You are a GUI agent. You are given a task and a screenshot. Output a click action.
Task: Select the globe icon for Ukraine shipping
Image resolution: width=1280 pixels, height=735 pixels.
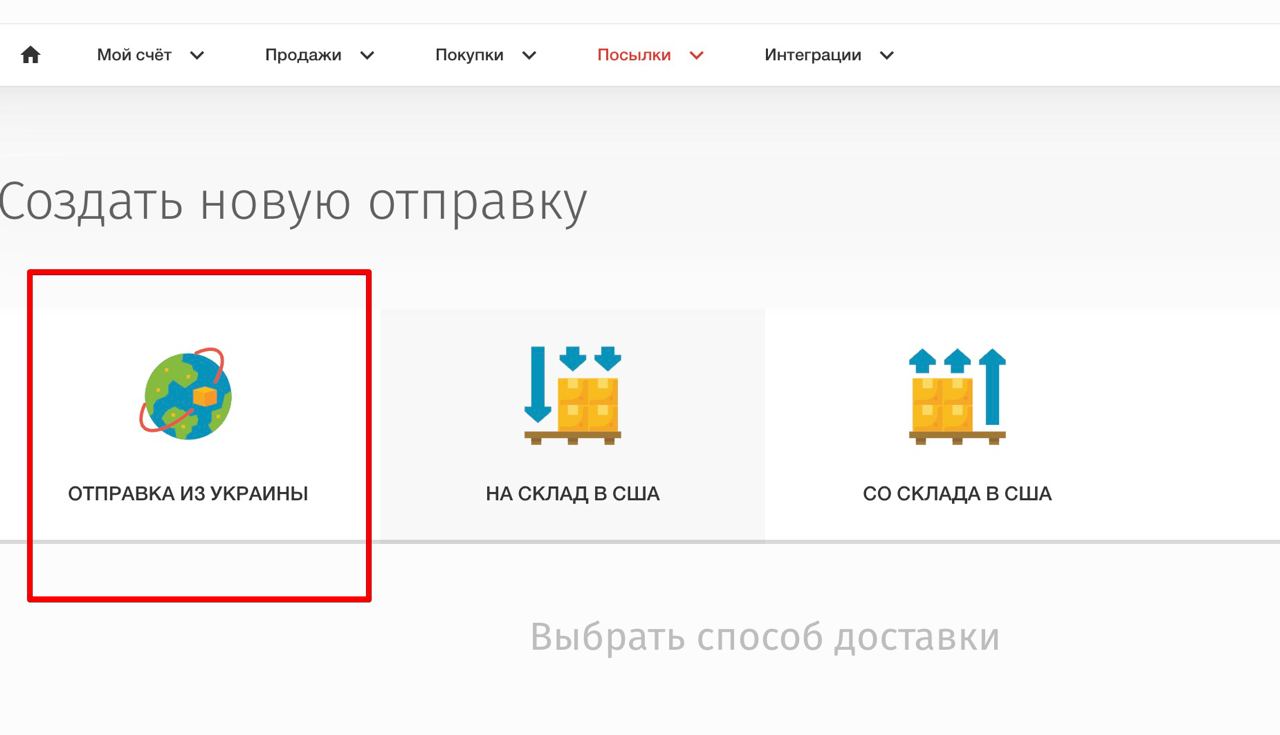[x=190, y=394]
